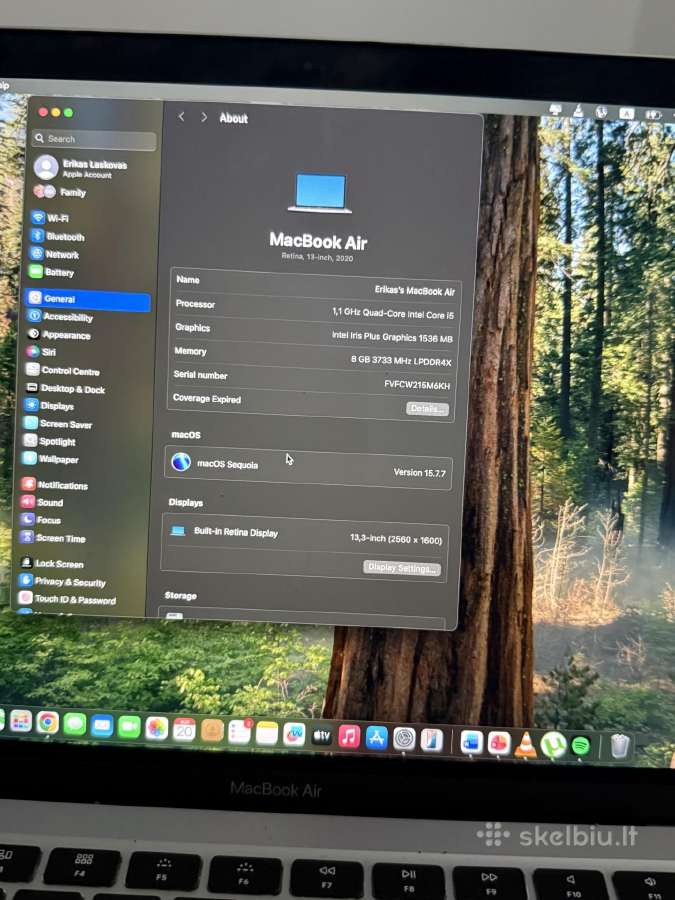This screenshot has height=900, width=675.
Task: Open Battery settings
Action: (52, 272)
